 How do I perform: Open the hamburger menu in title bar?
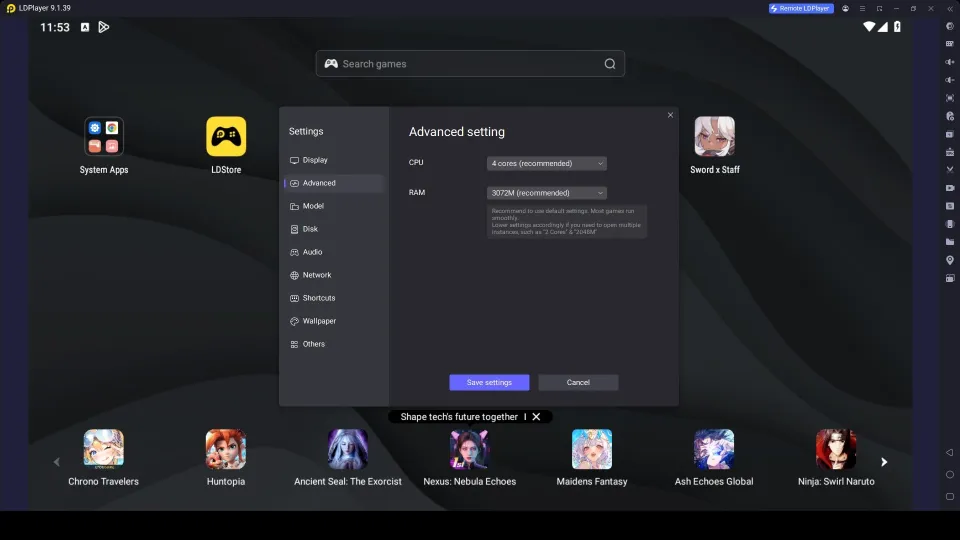tap(862, 9)
